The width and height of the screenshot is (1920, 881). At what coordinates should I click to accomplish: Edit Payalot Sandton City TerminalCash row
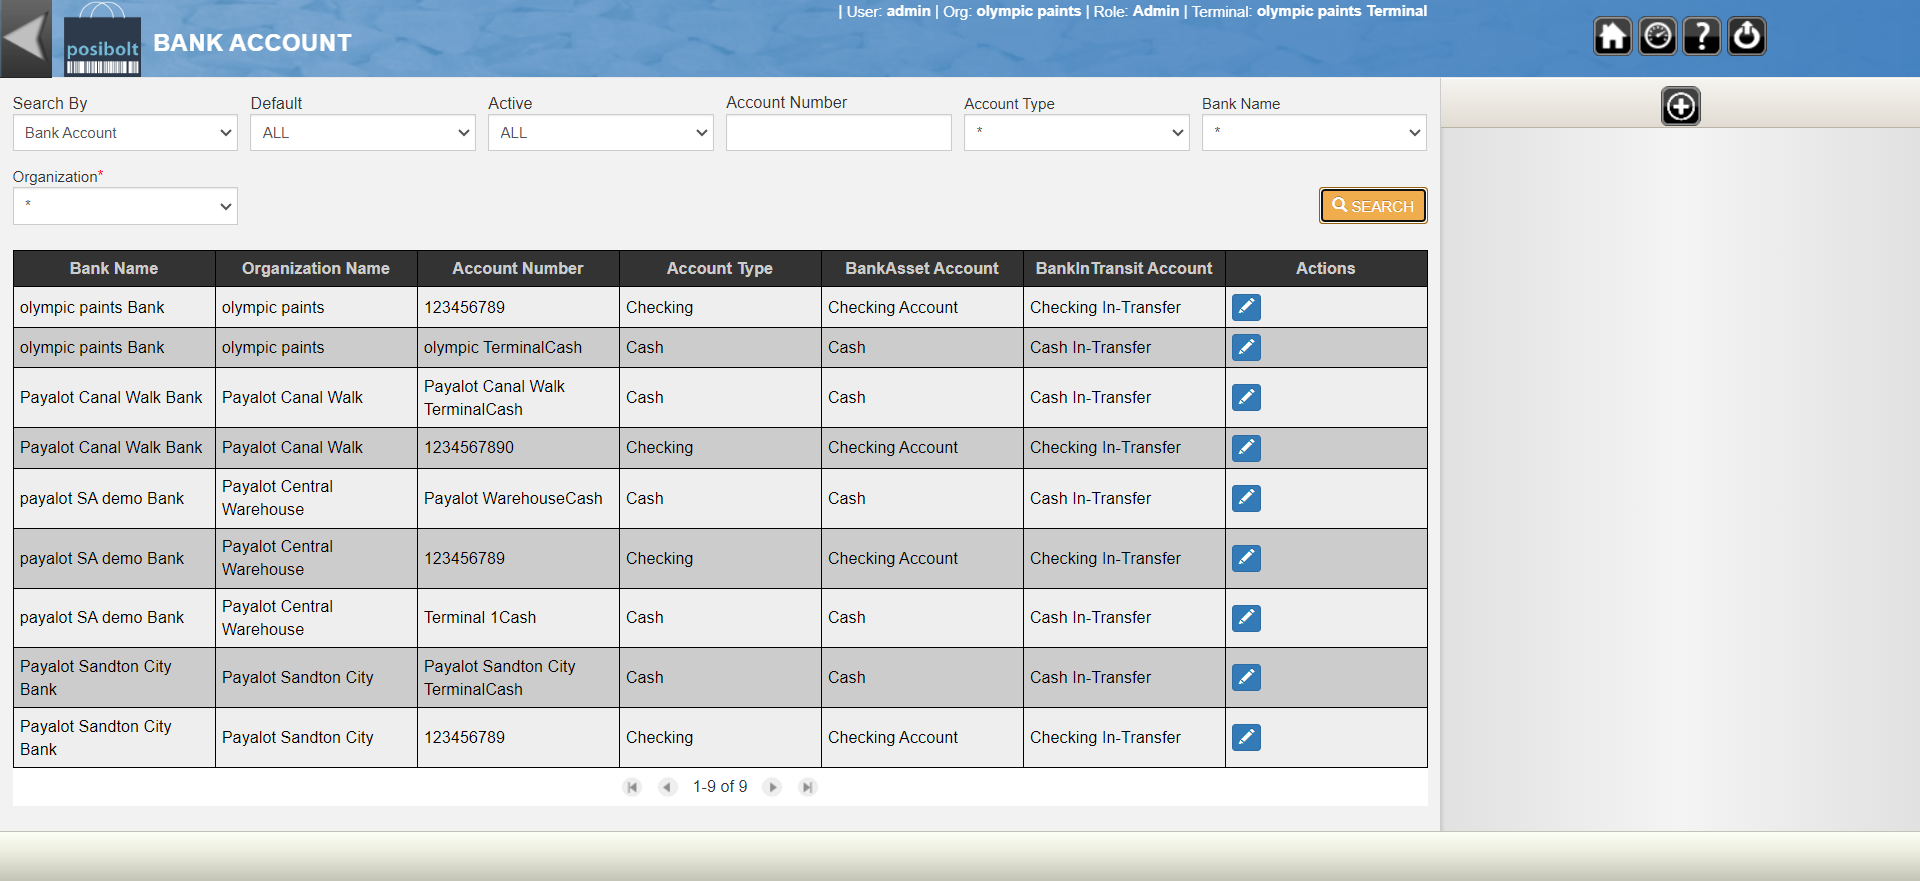tap(1246, 677)
